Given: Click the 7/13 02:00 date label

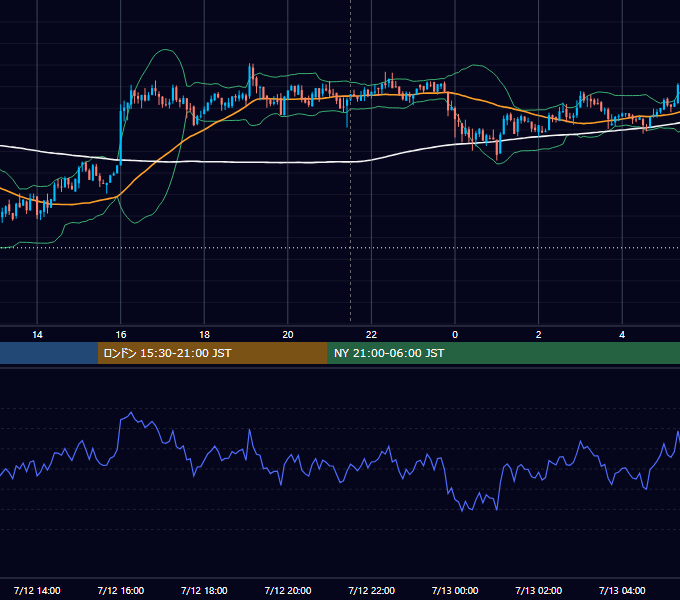Looking at the screenshot, I should (x=539, y=590).
